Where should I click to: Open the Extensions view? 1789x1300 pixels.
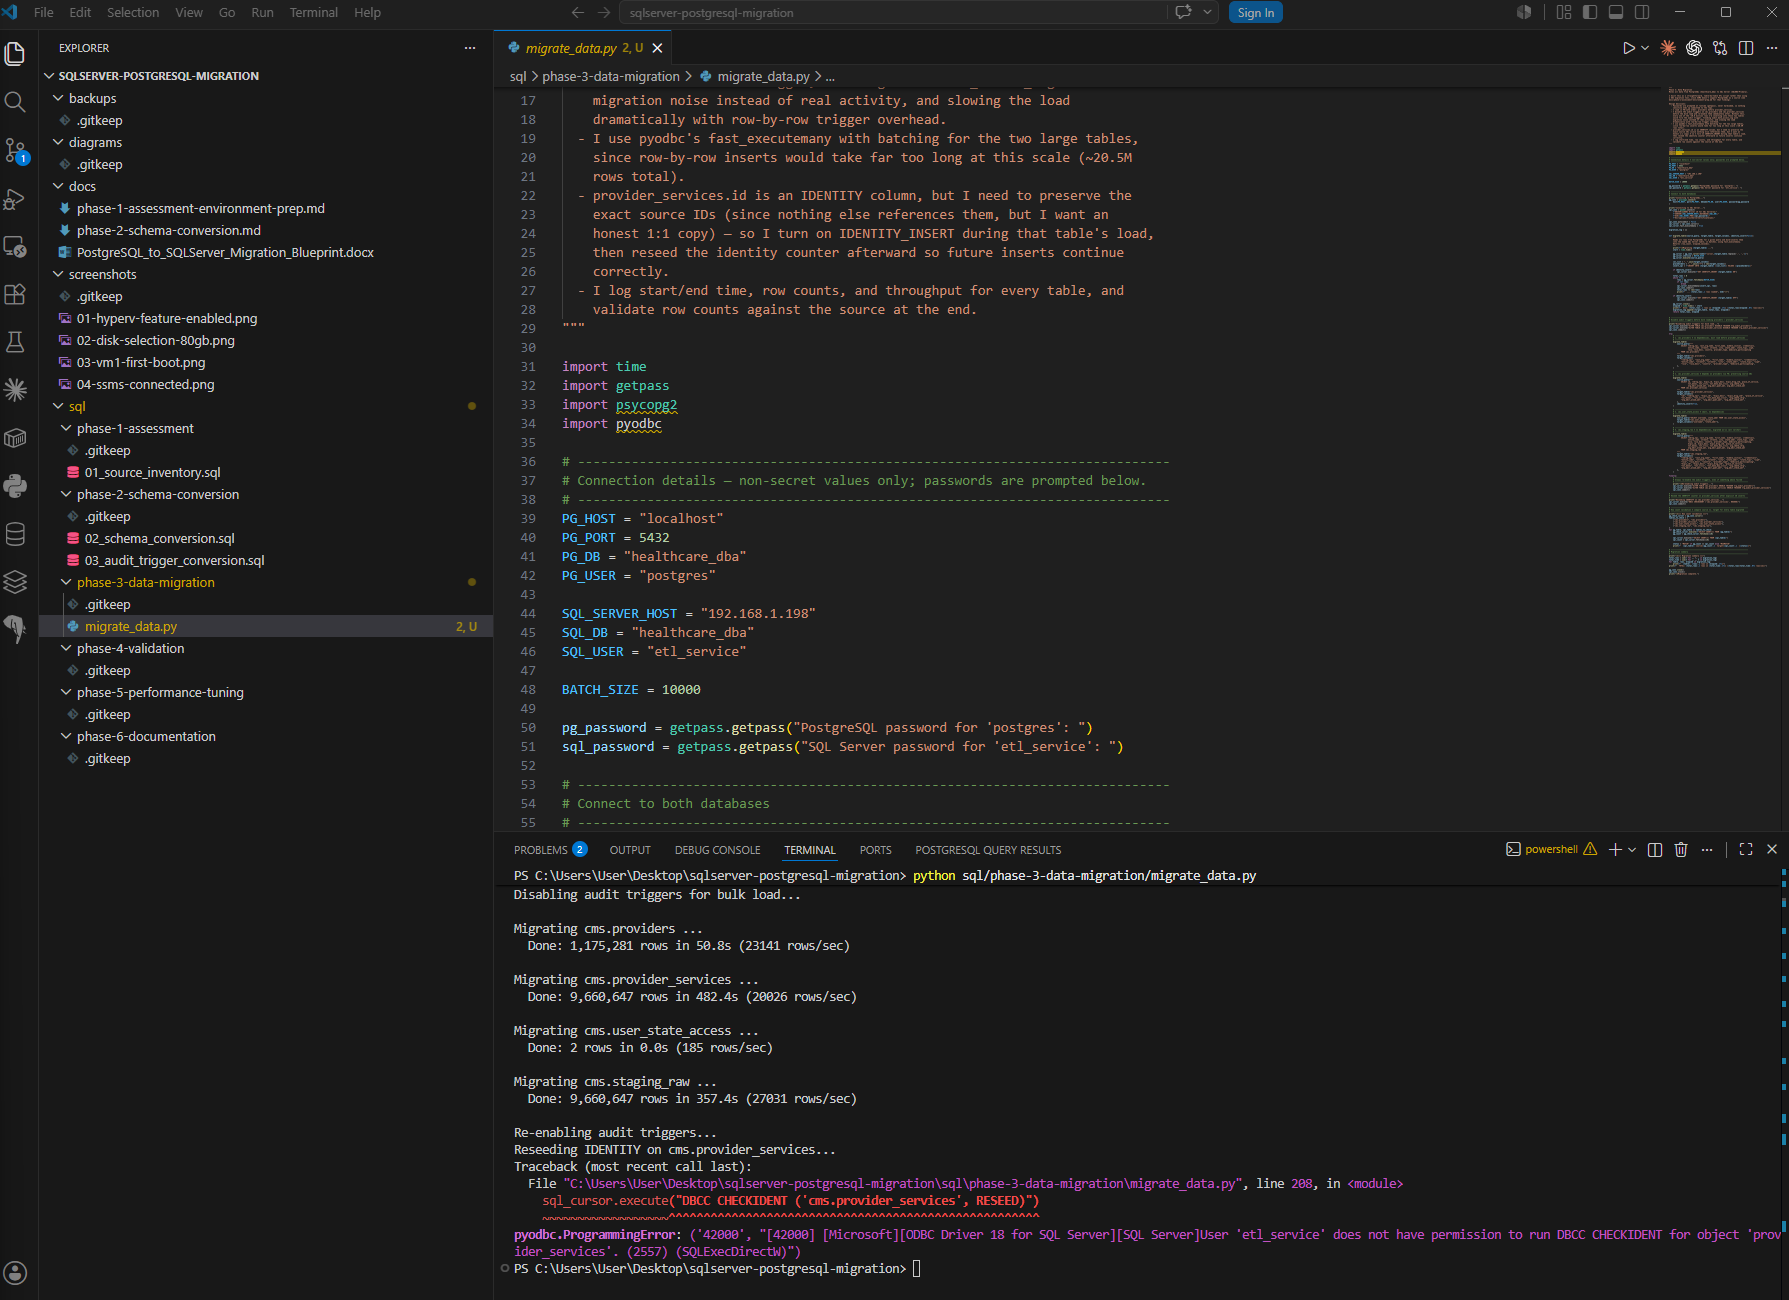coord(15,294)
